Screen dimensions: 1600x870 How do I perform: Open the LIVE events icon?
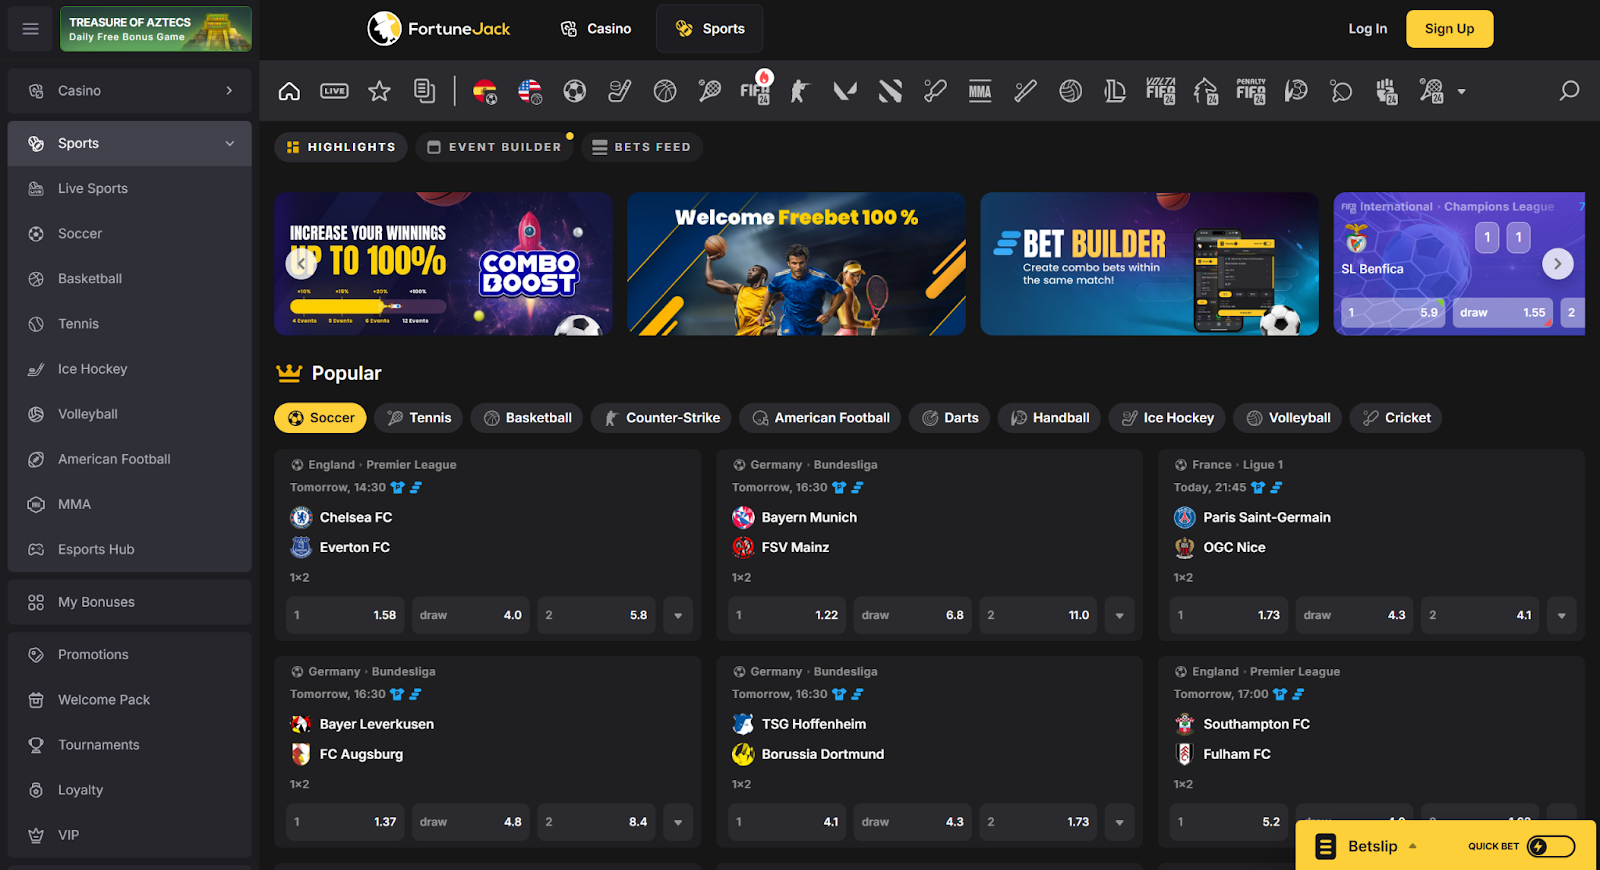click(334, 91)
